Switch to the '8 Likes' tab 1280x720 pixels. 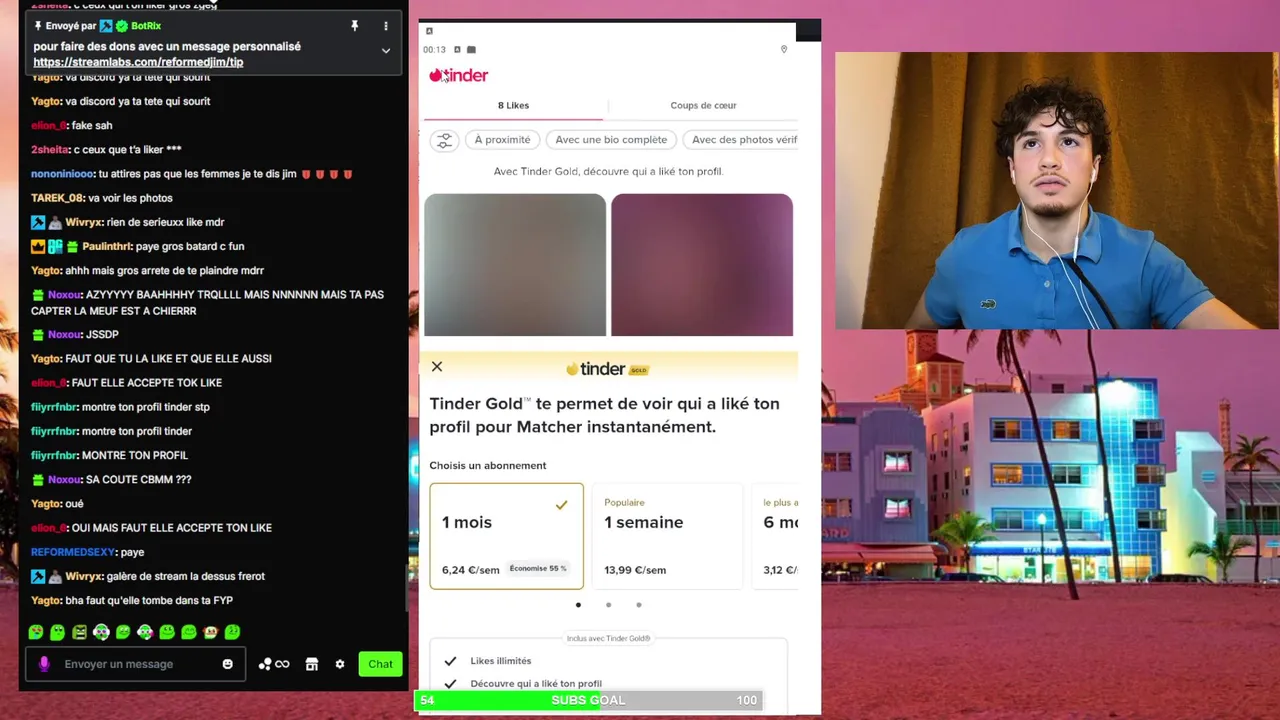click(x=514, y=105)
